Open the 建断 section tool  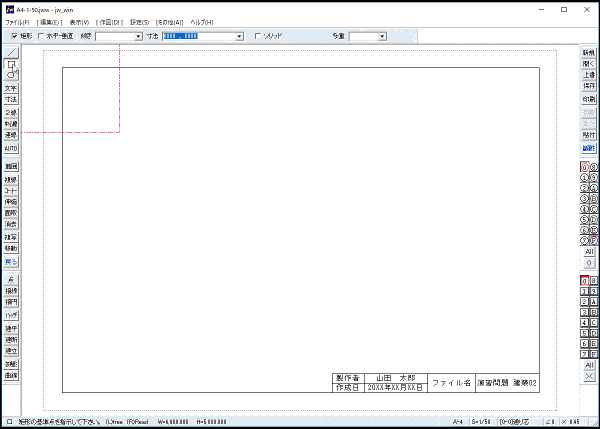pos(11,340)
